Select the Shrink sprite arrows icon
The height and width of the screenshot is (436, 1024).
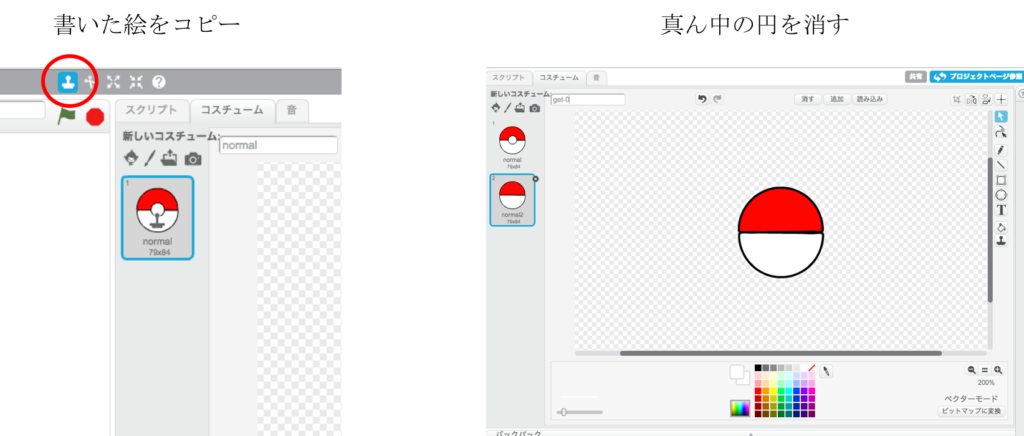(136, 82)
